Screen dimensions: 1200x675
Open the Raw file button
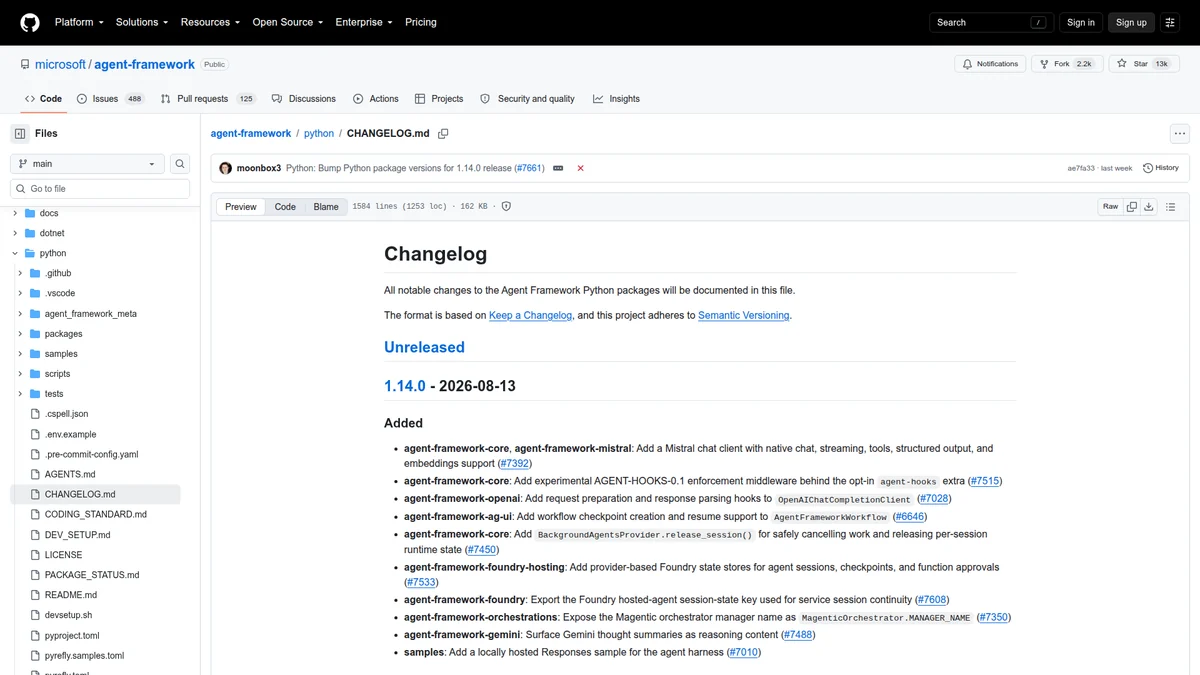(x=1110, y=207)
